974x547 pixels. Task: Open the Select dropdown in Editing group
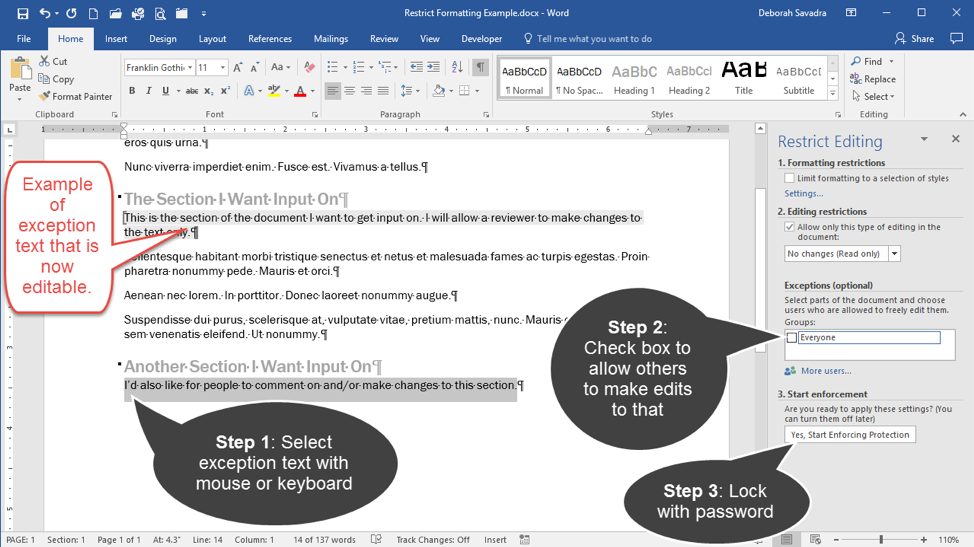(x=873, y=96)
